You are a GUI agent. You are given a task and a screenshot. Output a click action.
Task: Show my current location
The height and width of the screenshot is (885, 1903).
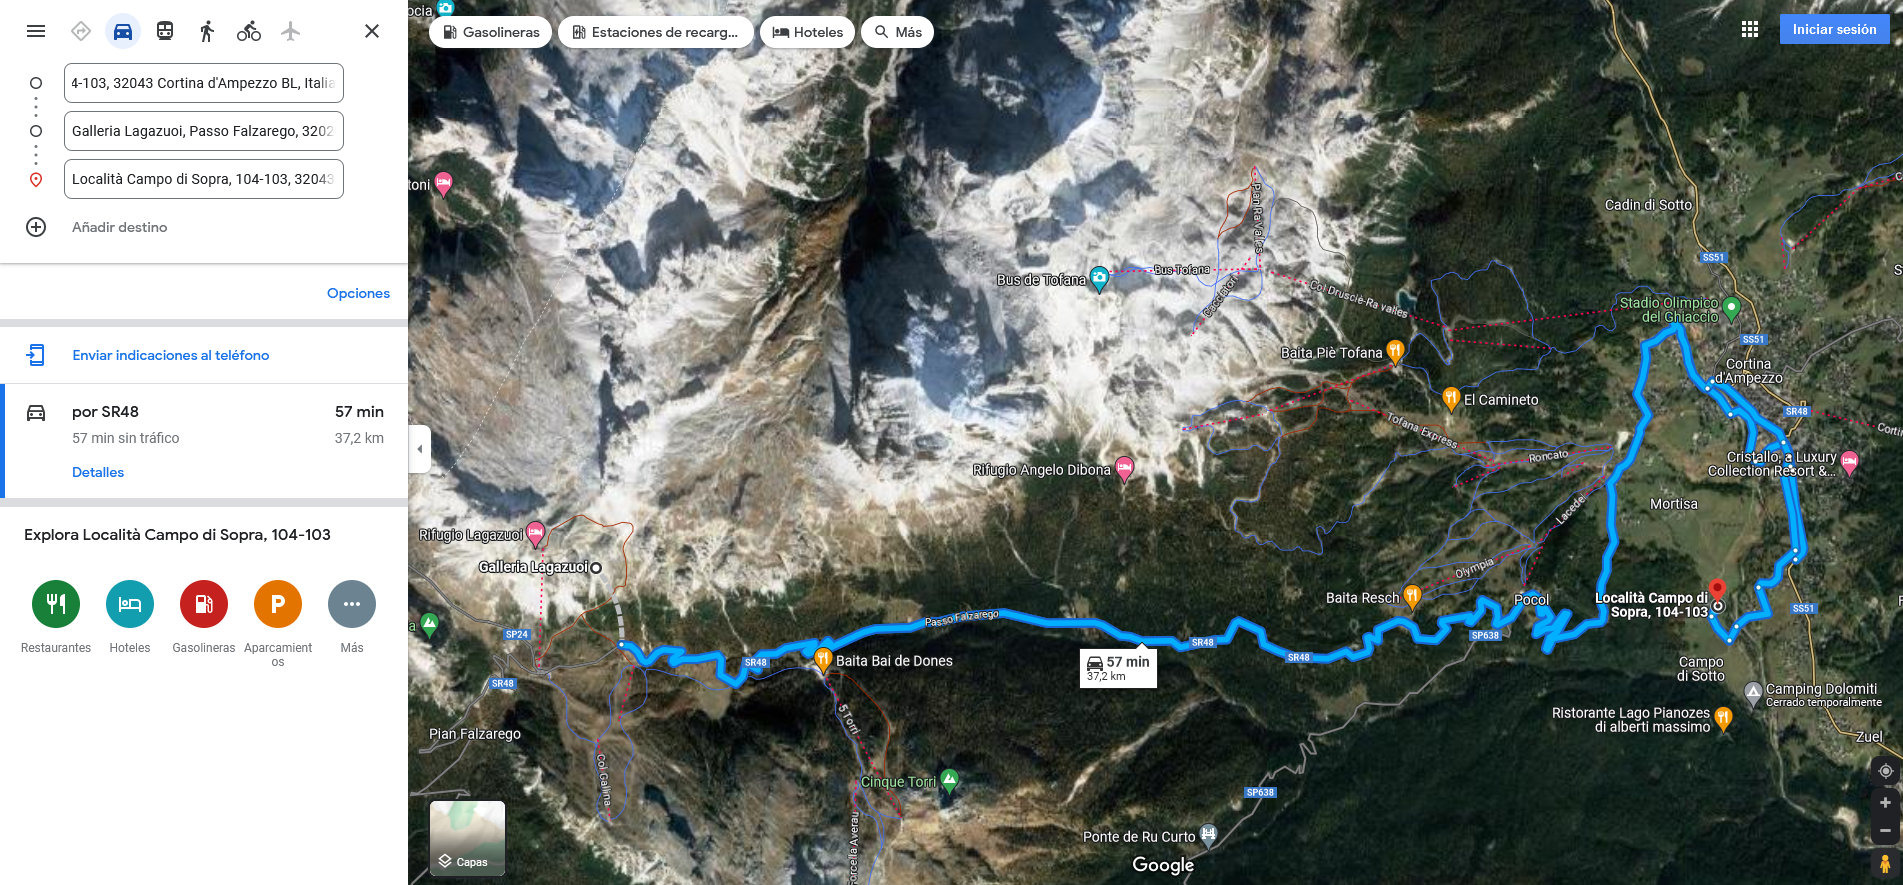[x=1885, y=771]
